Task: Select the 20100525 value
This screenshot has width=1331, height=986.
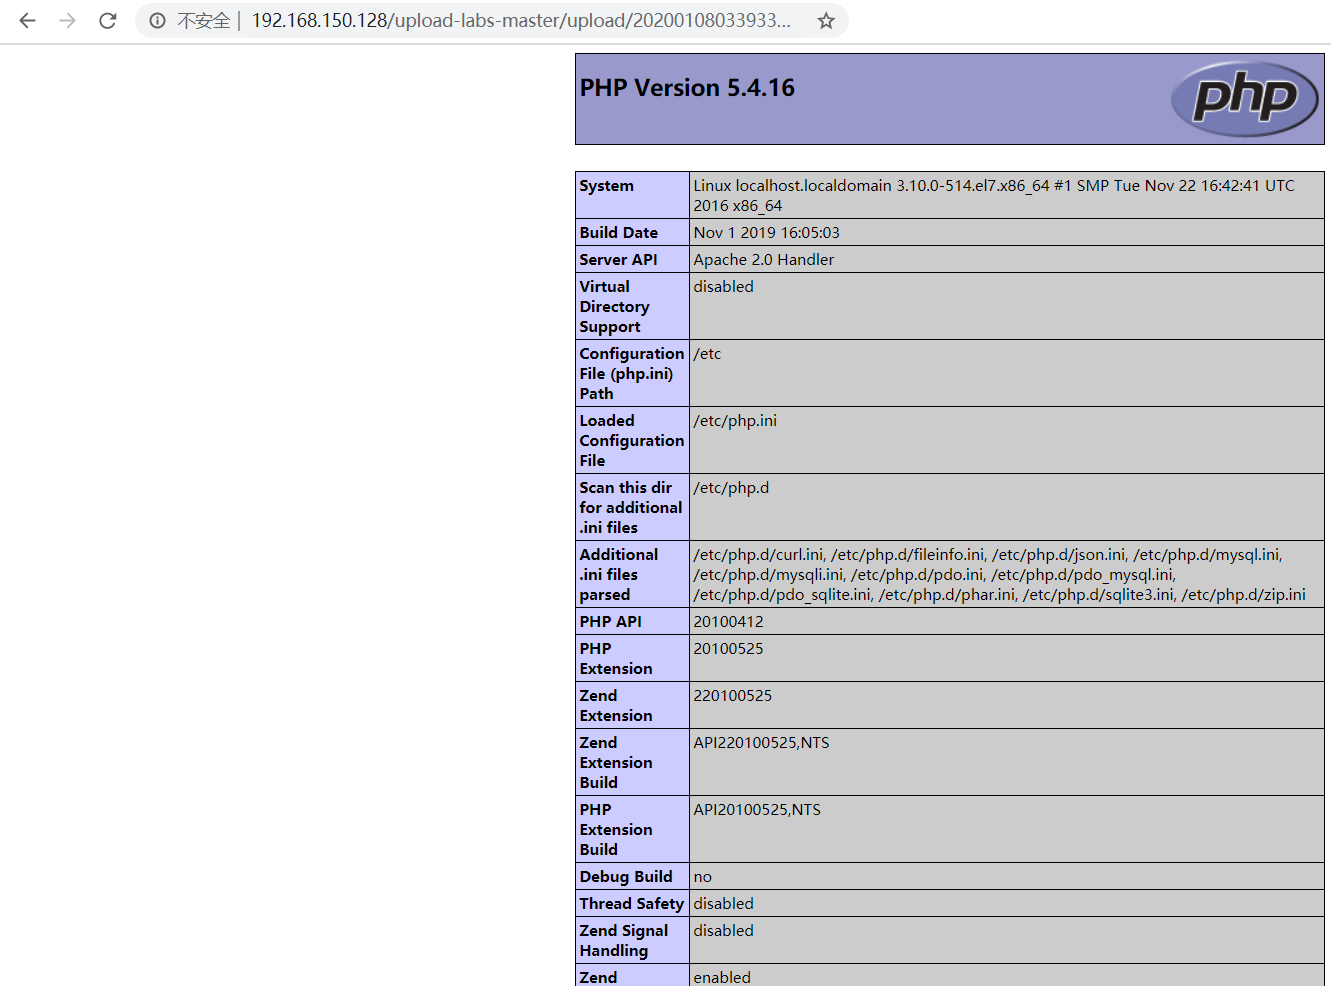Action: (x=729, y=649)
